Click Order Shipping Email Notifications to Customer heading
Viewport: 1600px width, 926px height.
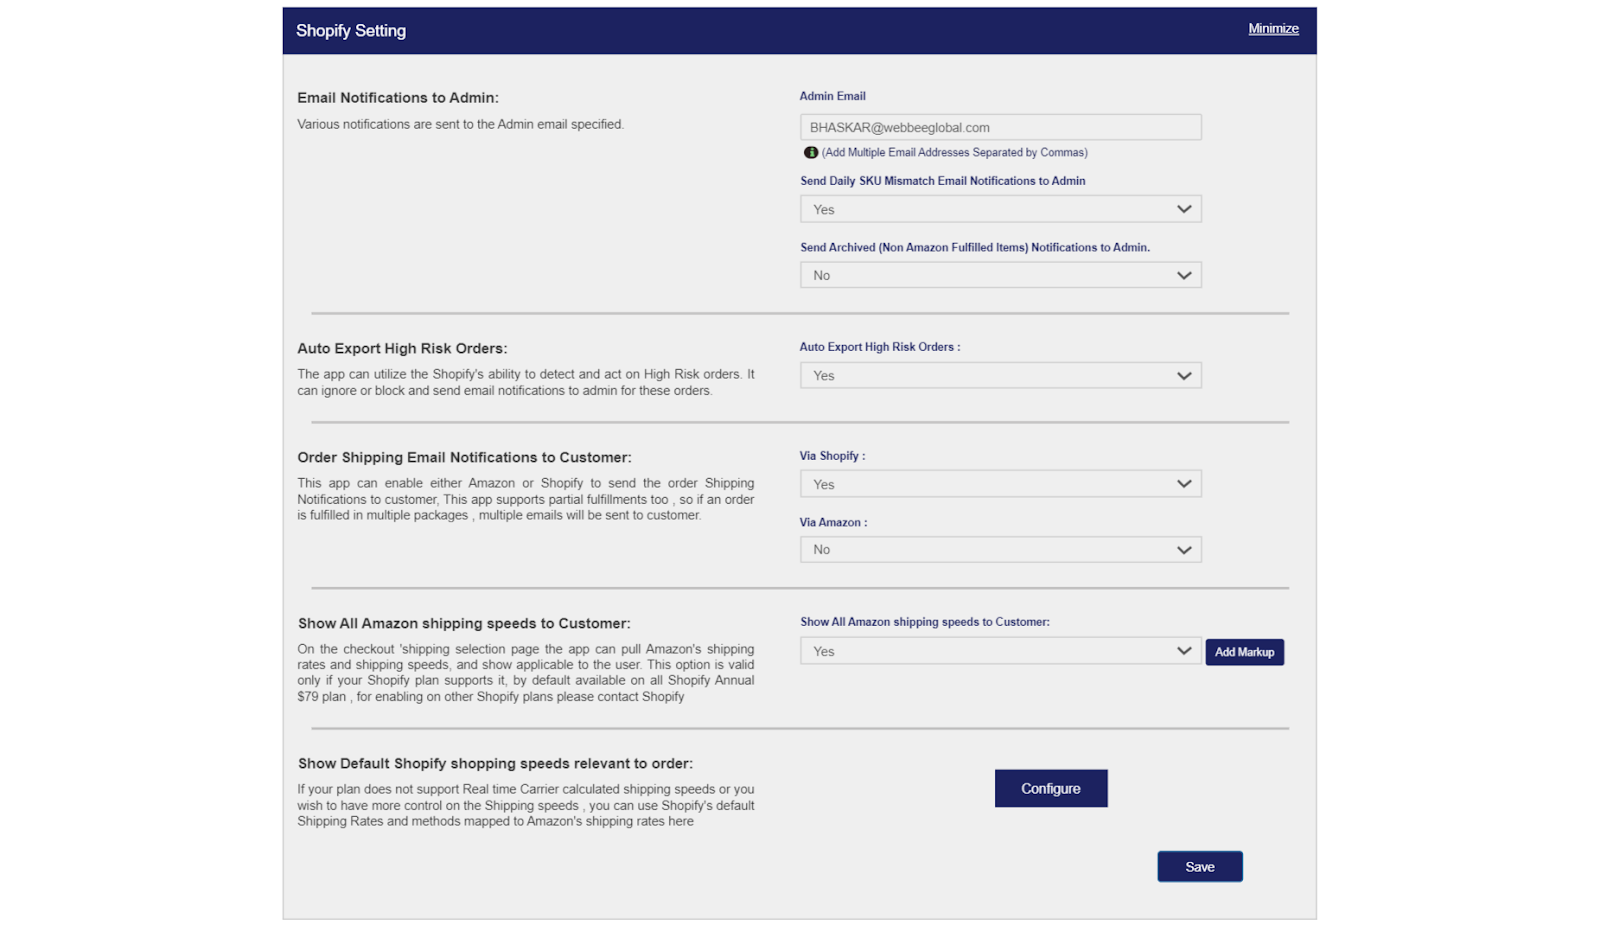click(x=464, y=458)
